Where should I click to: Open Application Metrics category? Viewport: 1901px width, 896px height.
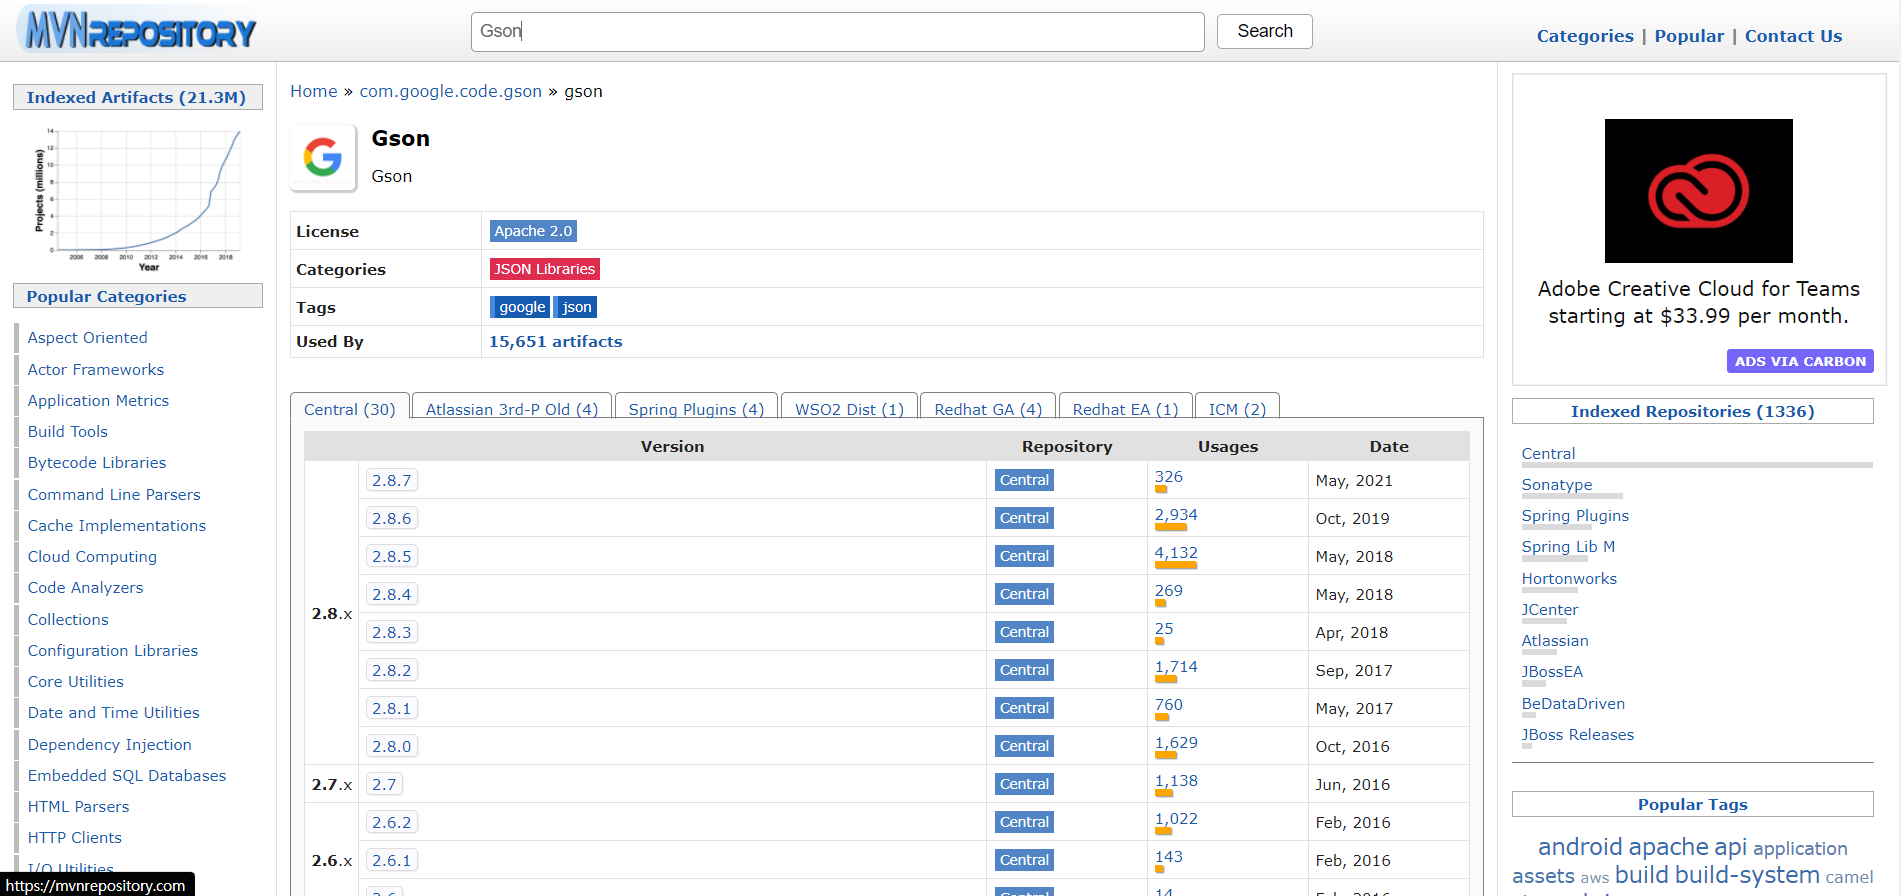(98, 400)
